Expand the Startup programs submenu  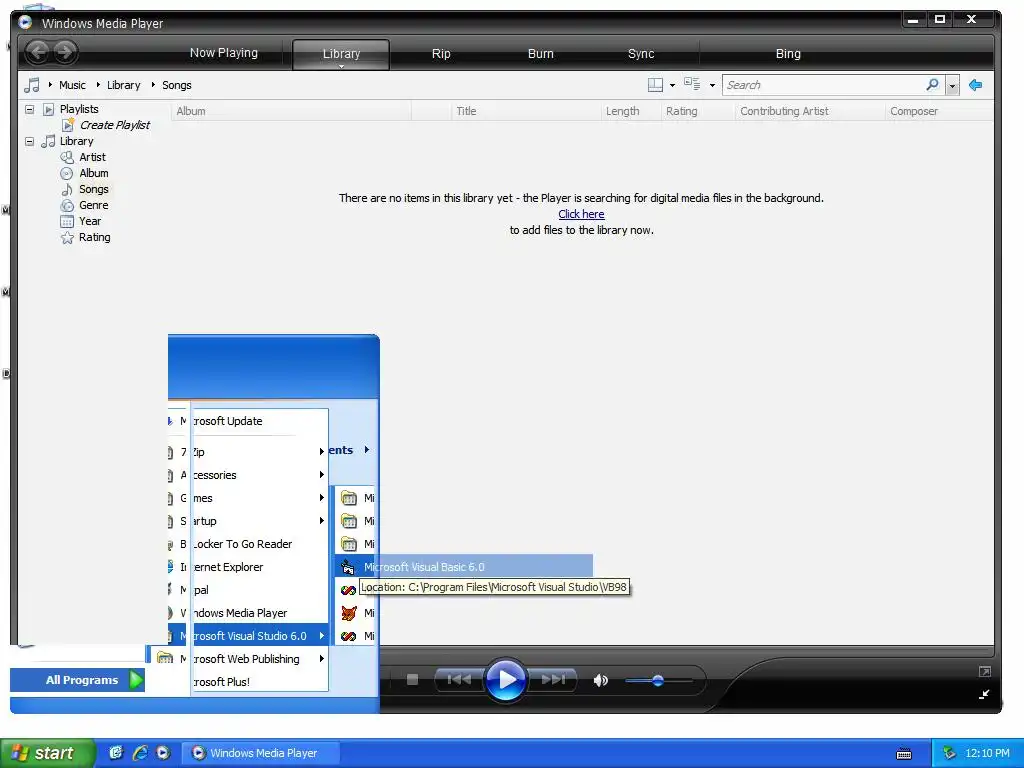click(x=248, y=520)
